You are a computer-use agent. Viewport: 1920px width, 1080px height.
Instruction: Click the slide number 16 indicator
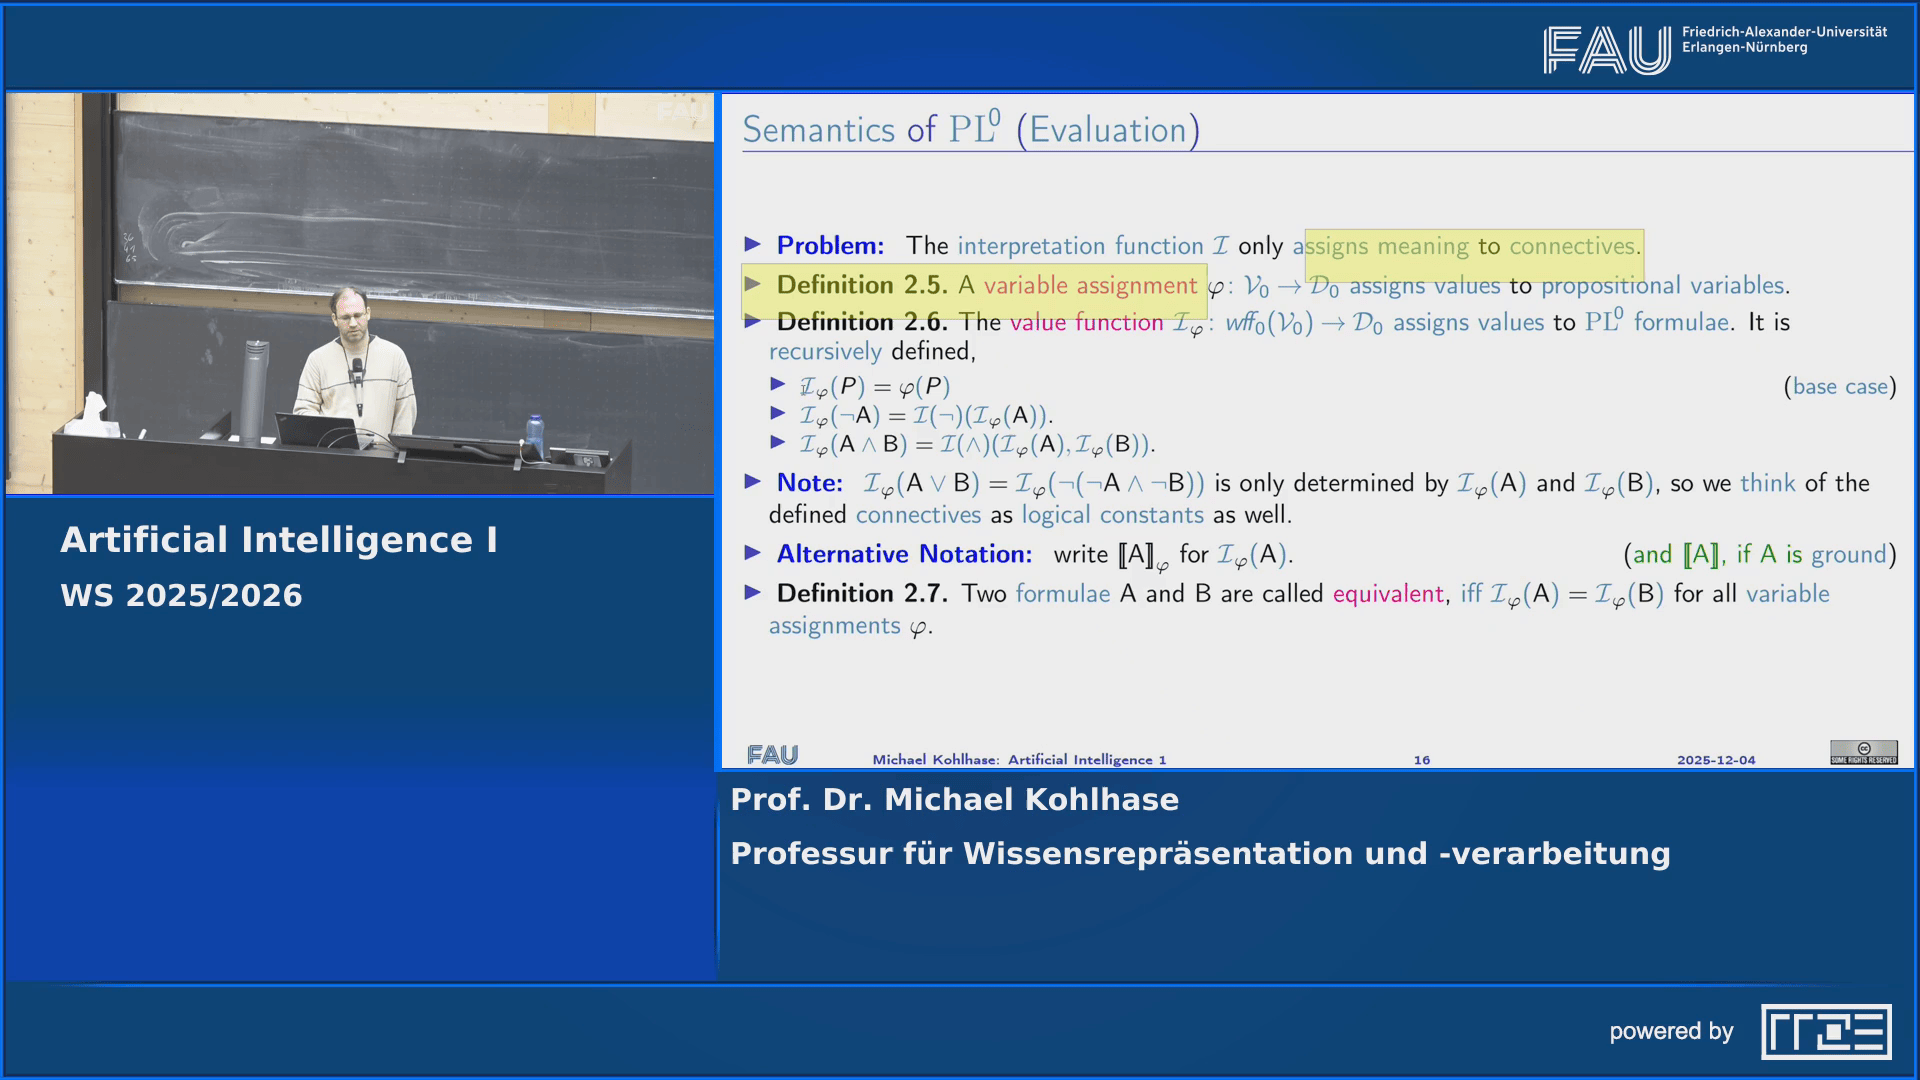pyautogui.click(x=1421, y=759)
